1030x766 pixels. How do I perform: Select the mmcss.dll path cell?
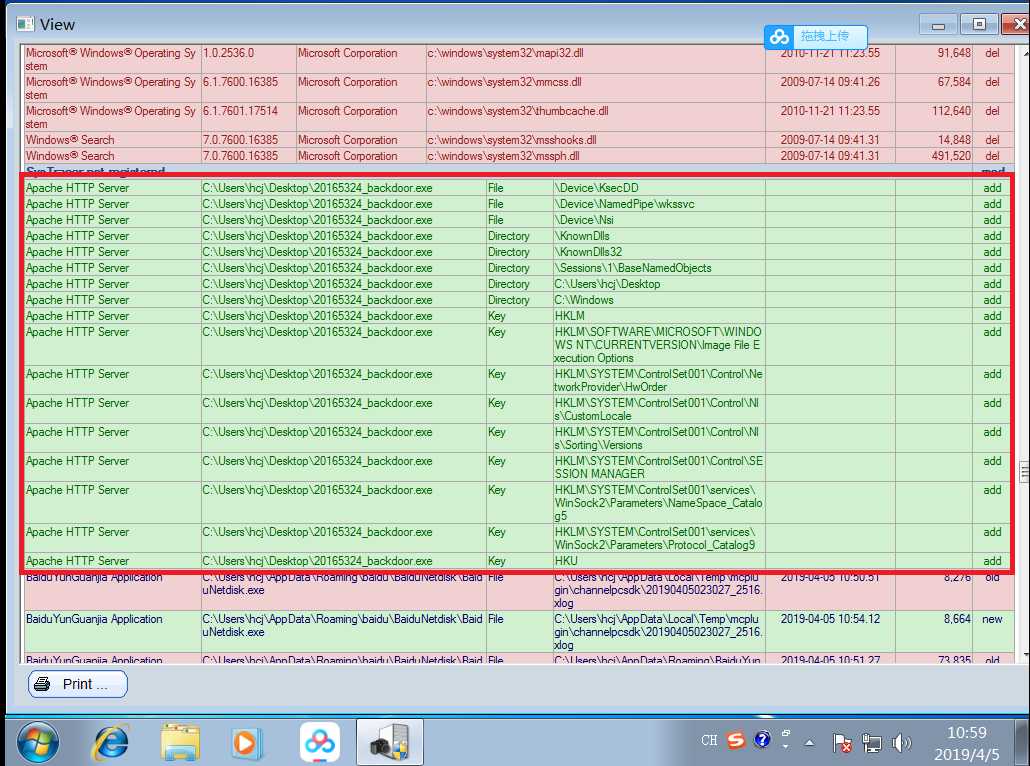click(595, 88)
